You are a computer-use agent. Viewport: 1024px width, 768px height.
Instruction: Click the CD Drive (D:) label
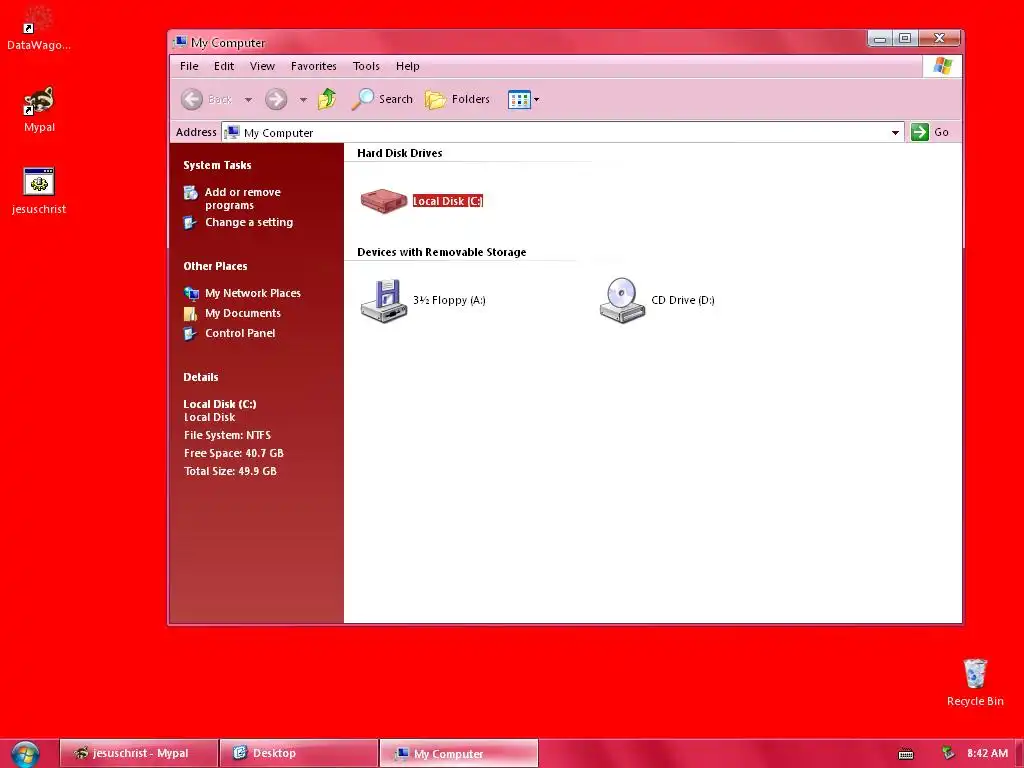tap(682, 300)
